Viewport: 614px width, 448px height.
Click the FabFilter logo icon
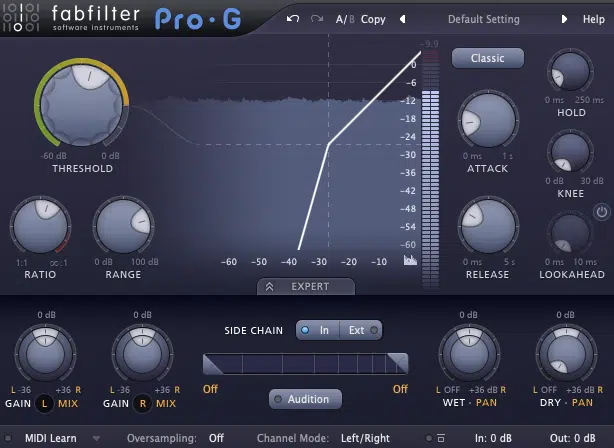(x=21, y=18)
